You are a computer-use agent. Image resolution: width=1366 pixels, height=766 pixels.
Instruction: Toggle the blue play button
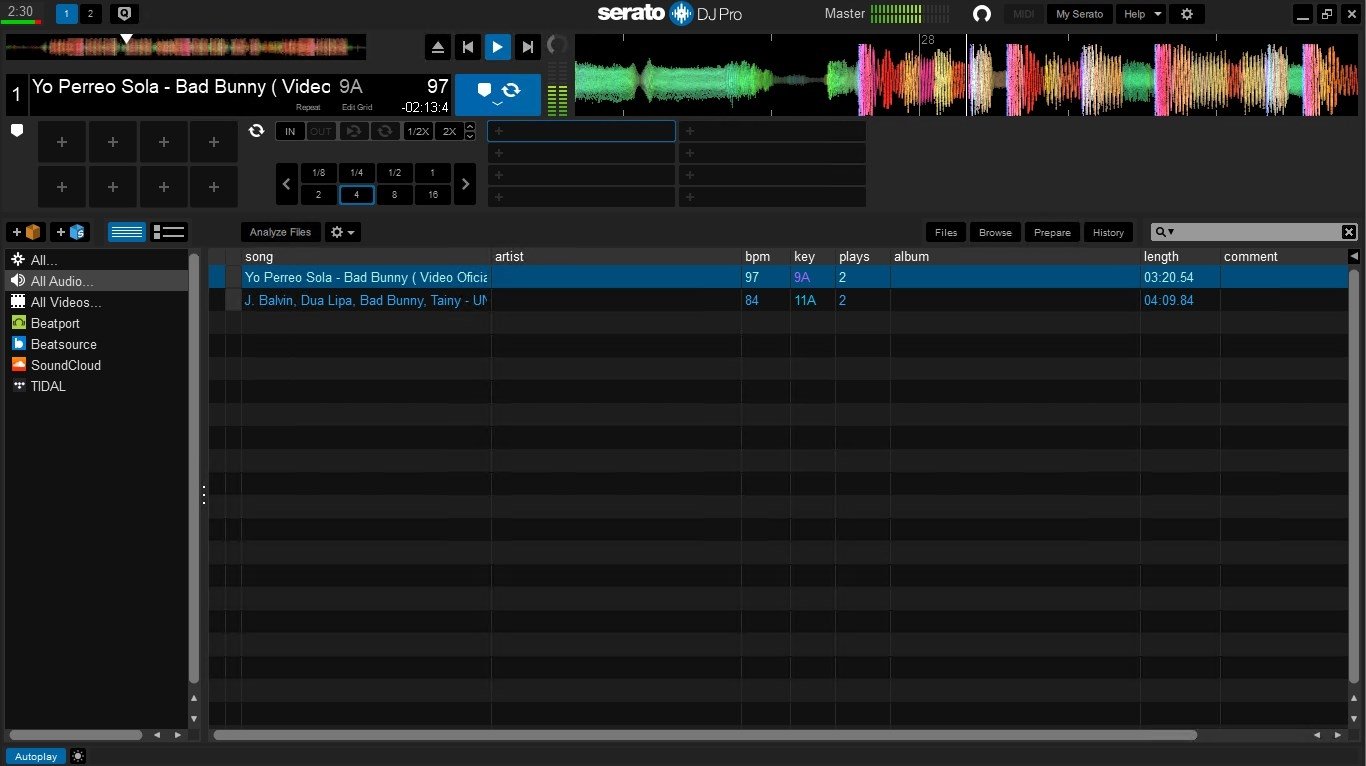[x=497, y=46]
